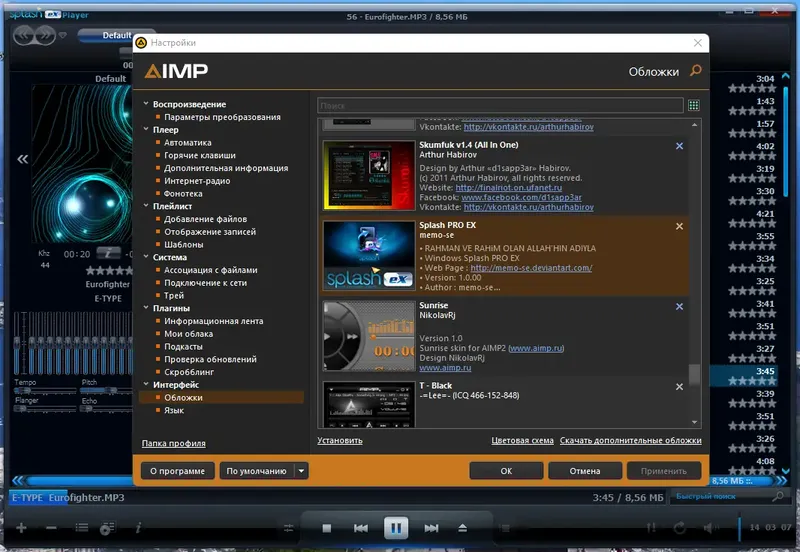This screenshot has width=800, height=552.
Task: Click the Быстрый поиск field in player
Action: pyautogui.click(x=721, y=496)
